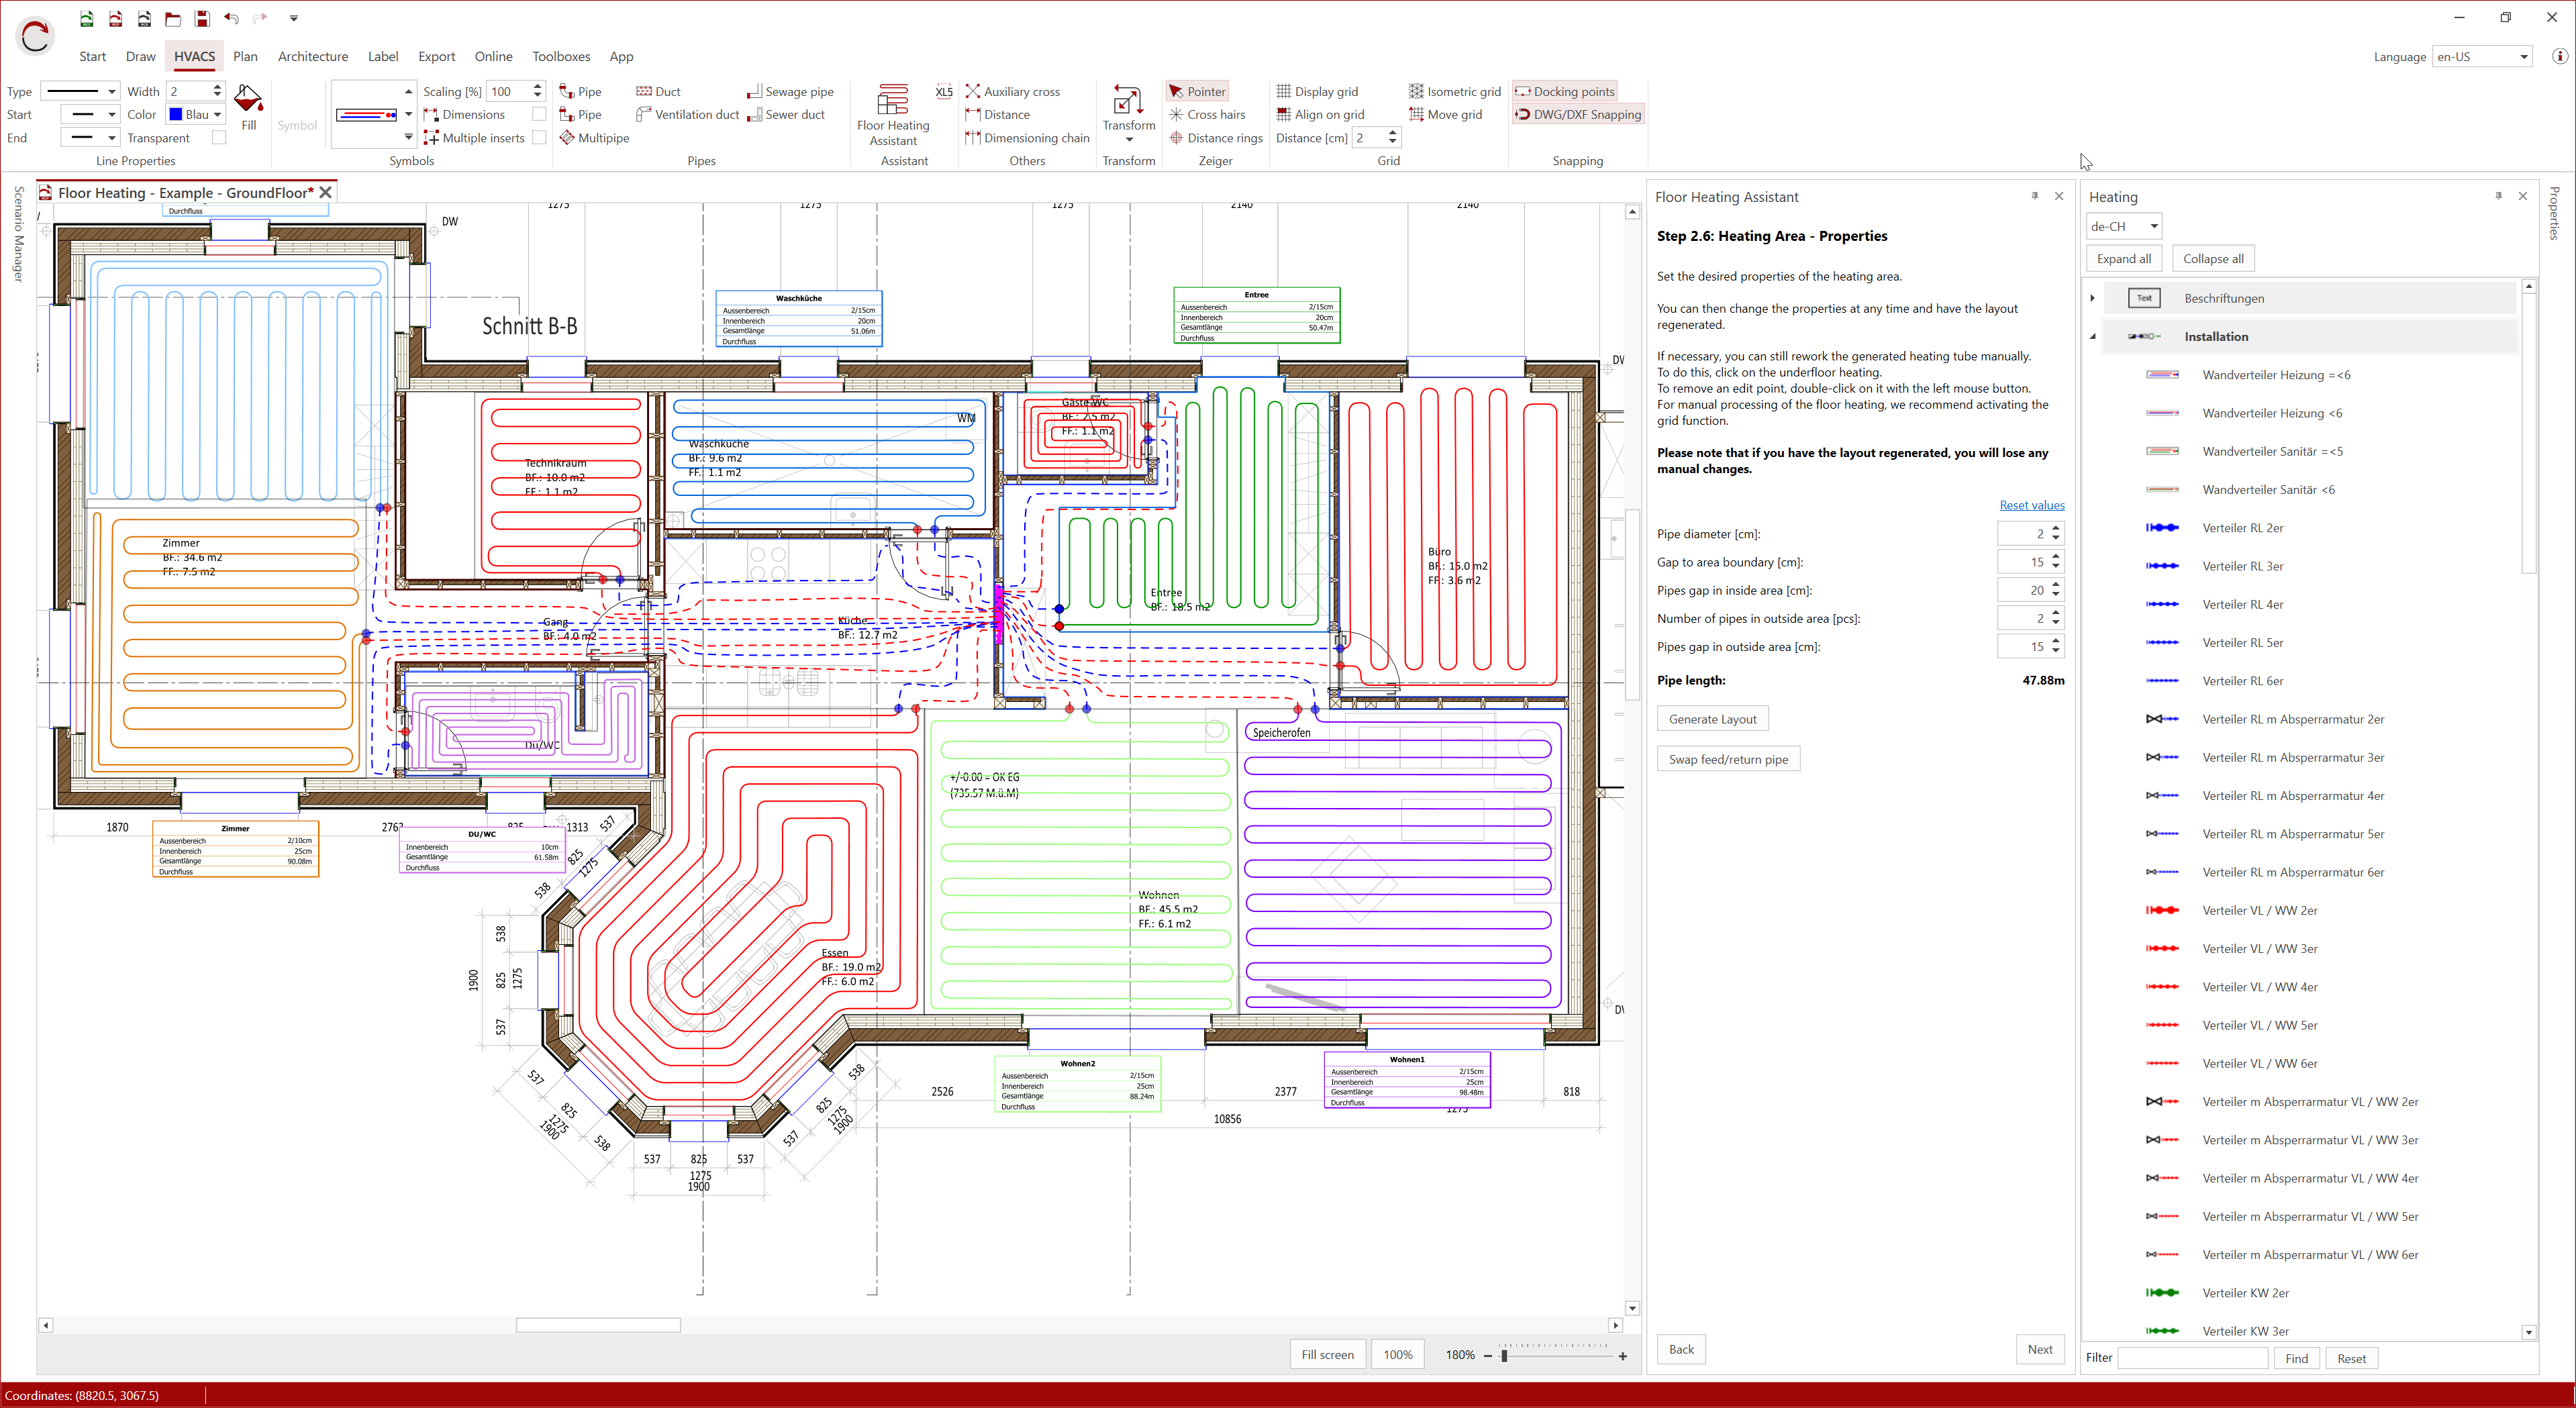Click the Reset values link
Image resolution: width=2576 pixels, height=1408 pixels.
[x=2031, y=505]
